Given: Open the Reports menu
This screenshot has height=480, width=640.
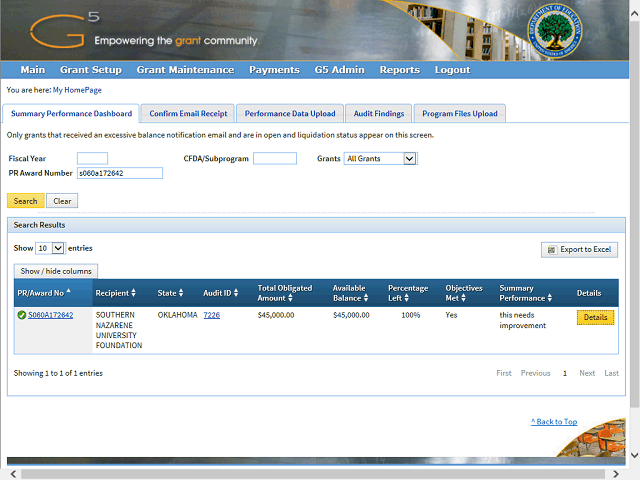Looking at the screenshot, I should click(400, 70).
